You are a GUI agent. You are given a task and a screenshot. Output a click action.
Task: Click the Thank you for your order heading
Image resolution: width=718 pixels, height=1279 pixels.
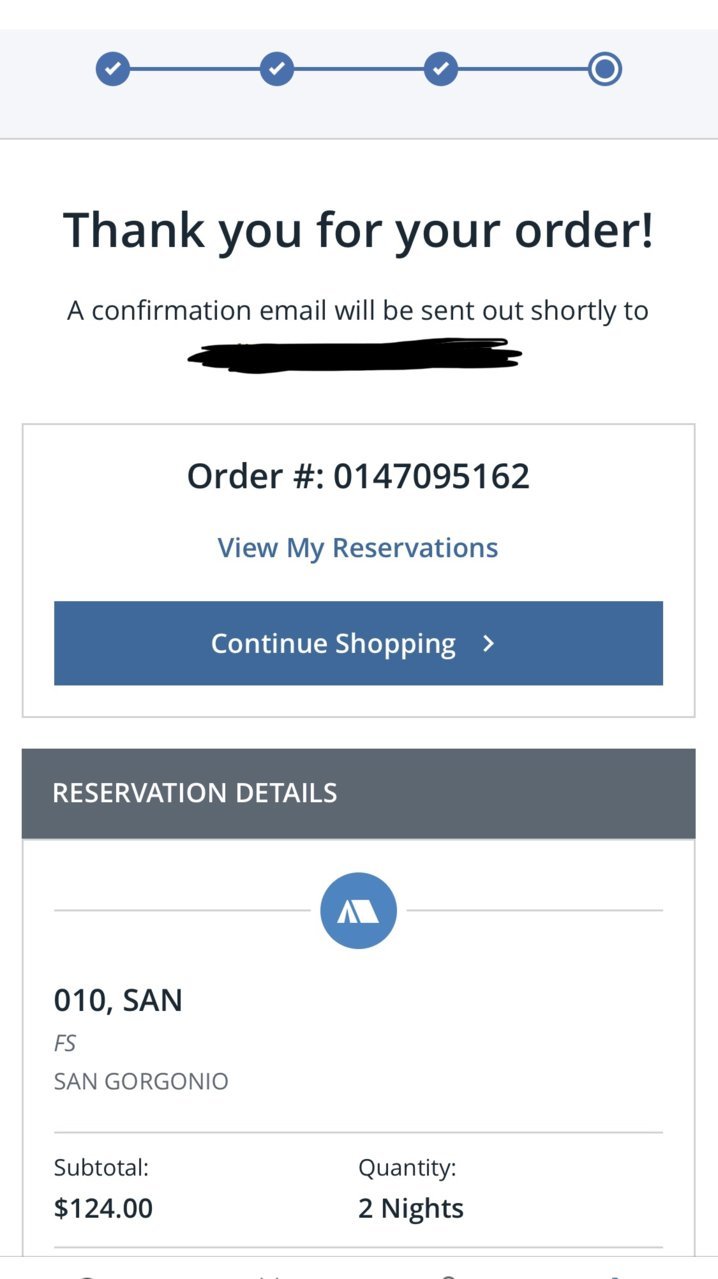(358, 231)
